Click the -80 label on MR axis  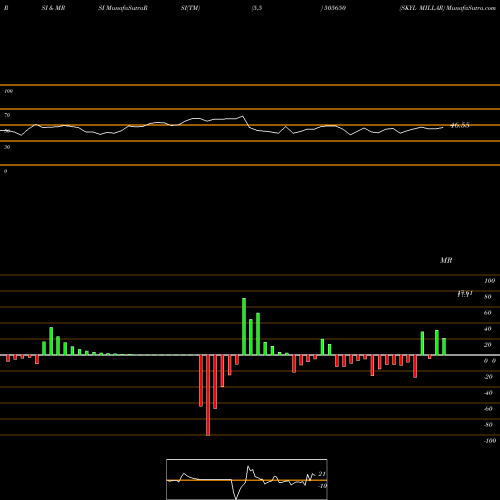tap(488, 425)
